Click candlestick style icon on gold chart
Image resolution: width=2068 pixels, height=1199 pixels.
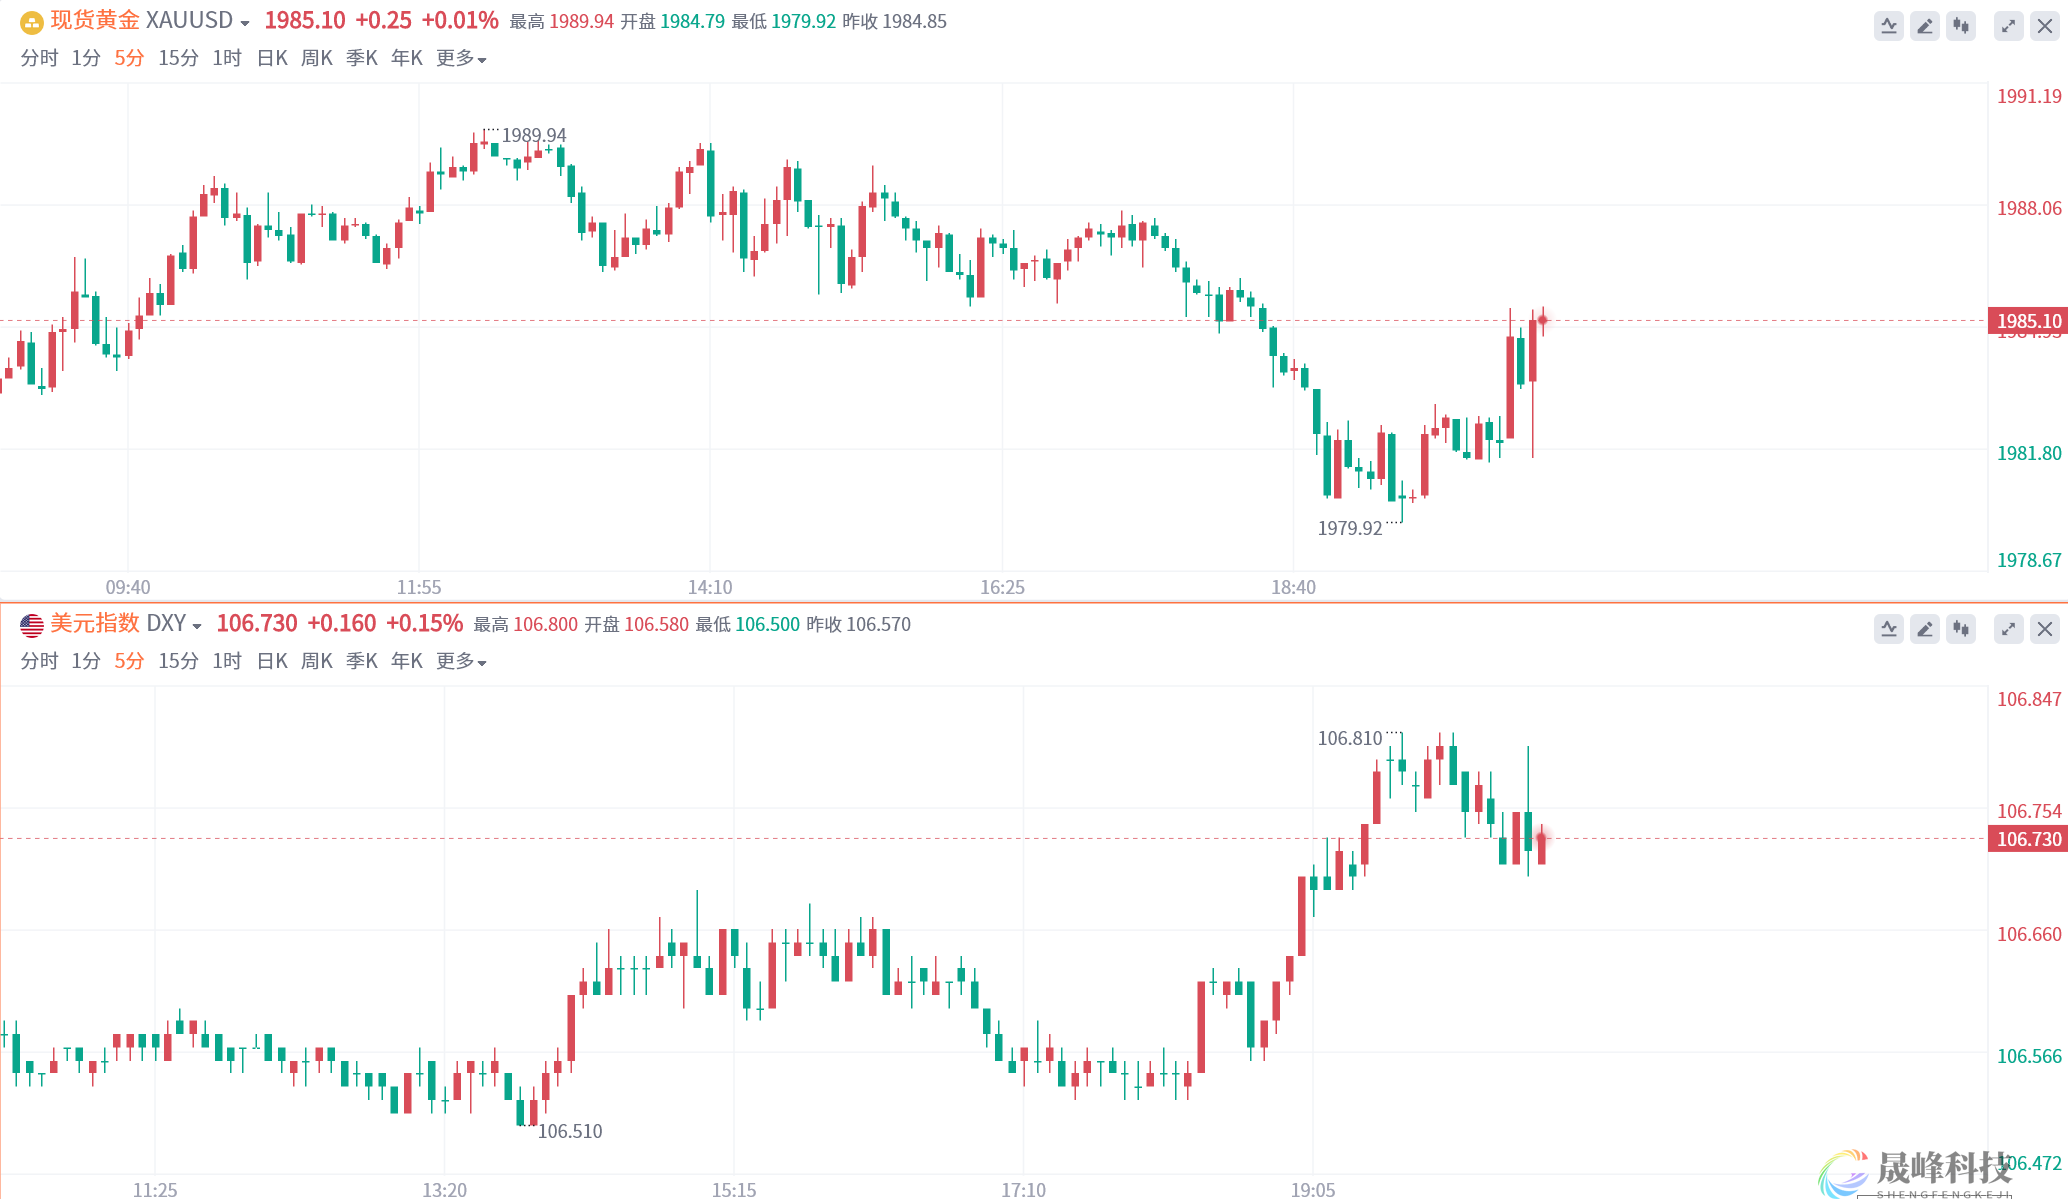point(1961,26)
